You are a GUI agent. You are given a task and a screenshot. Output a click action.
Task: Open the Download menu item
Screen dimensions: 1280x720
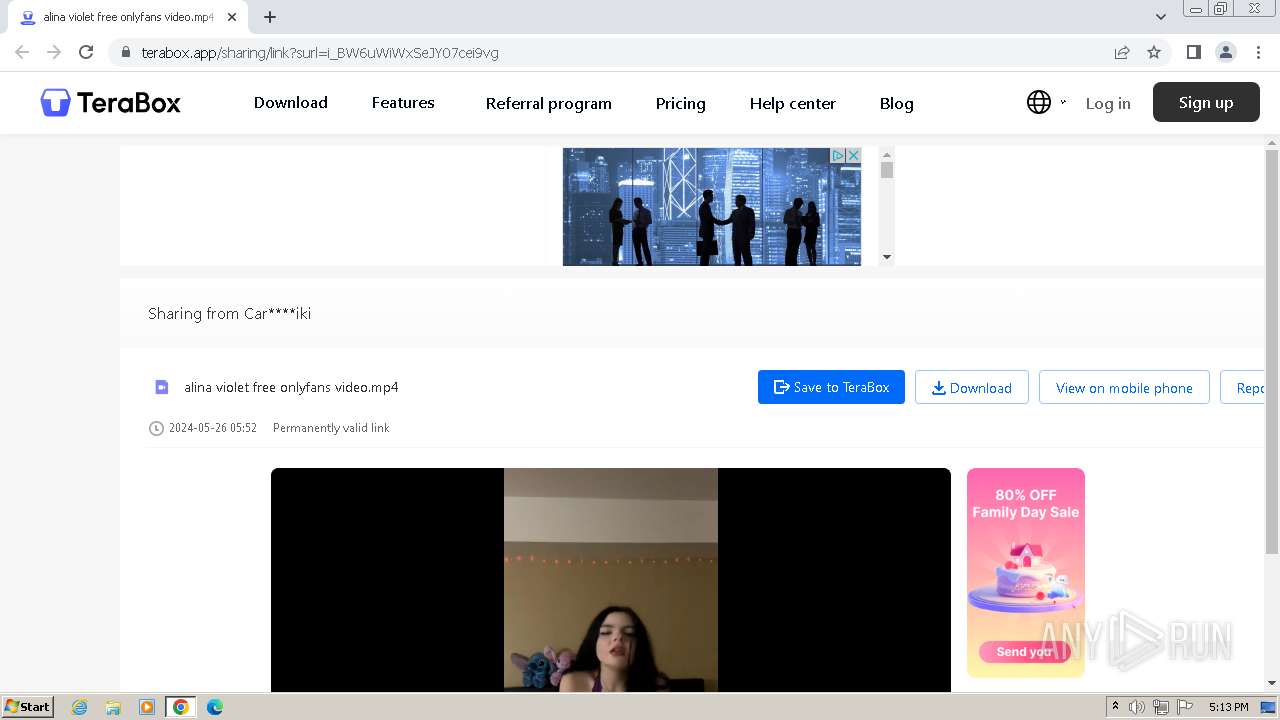pyautogui.click(x=290, y=103)
